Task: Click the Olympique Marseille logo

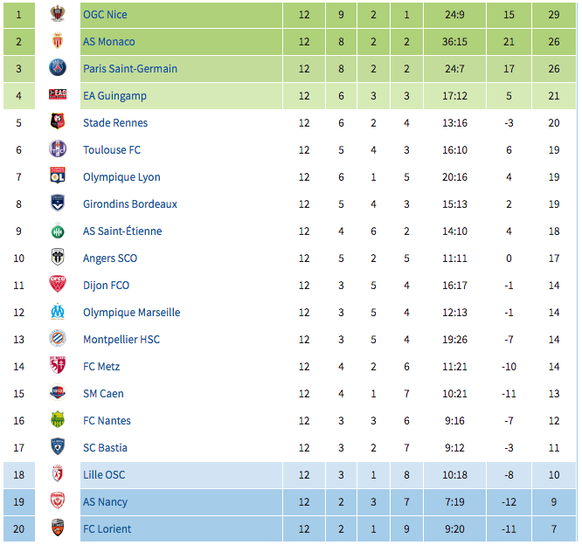Action: [x=58, y=312]
